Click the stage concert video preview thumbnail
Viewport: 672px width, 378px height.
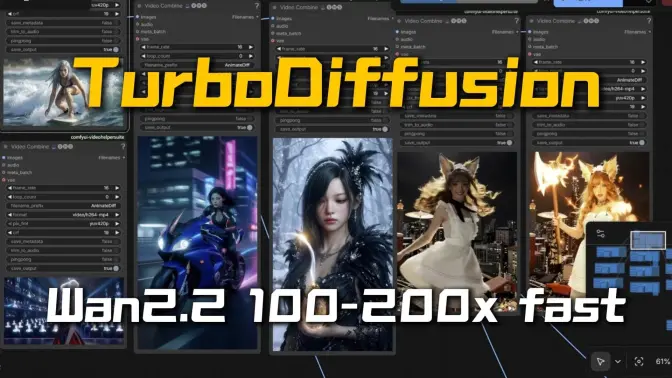pyautogui.click(x=64, y=311)
